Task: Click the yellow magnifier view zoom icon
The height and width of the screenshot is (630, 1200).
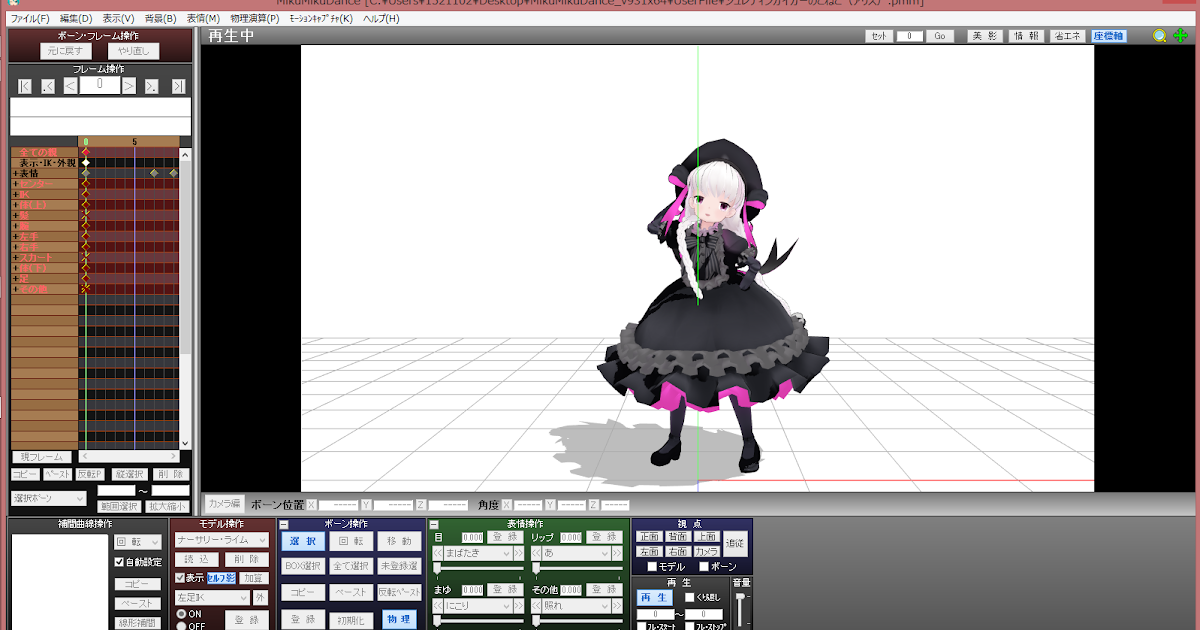Action: coord(1159,36)
